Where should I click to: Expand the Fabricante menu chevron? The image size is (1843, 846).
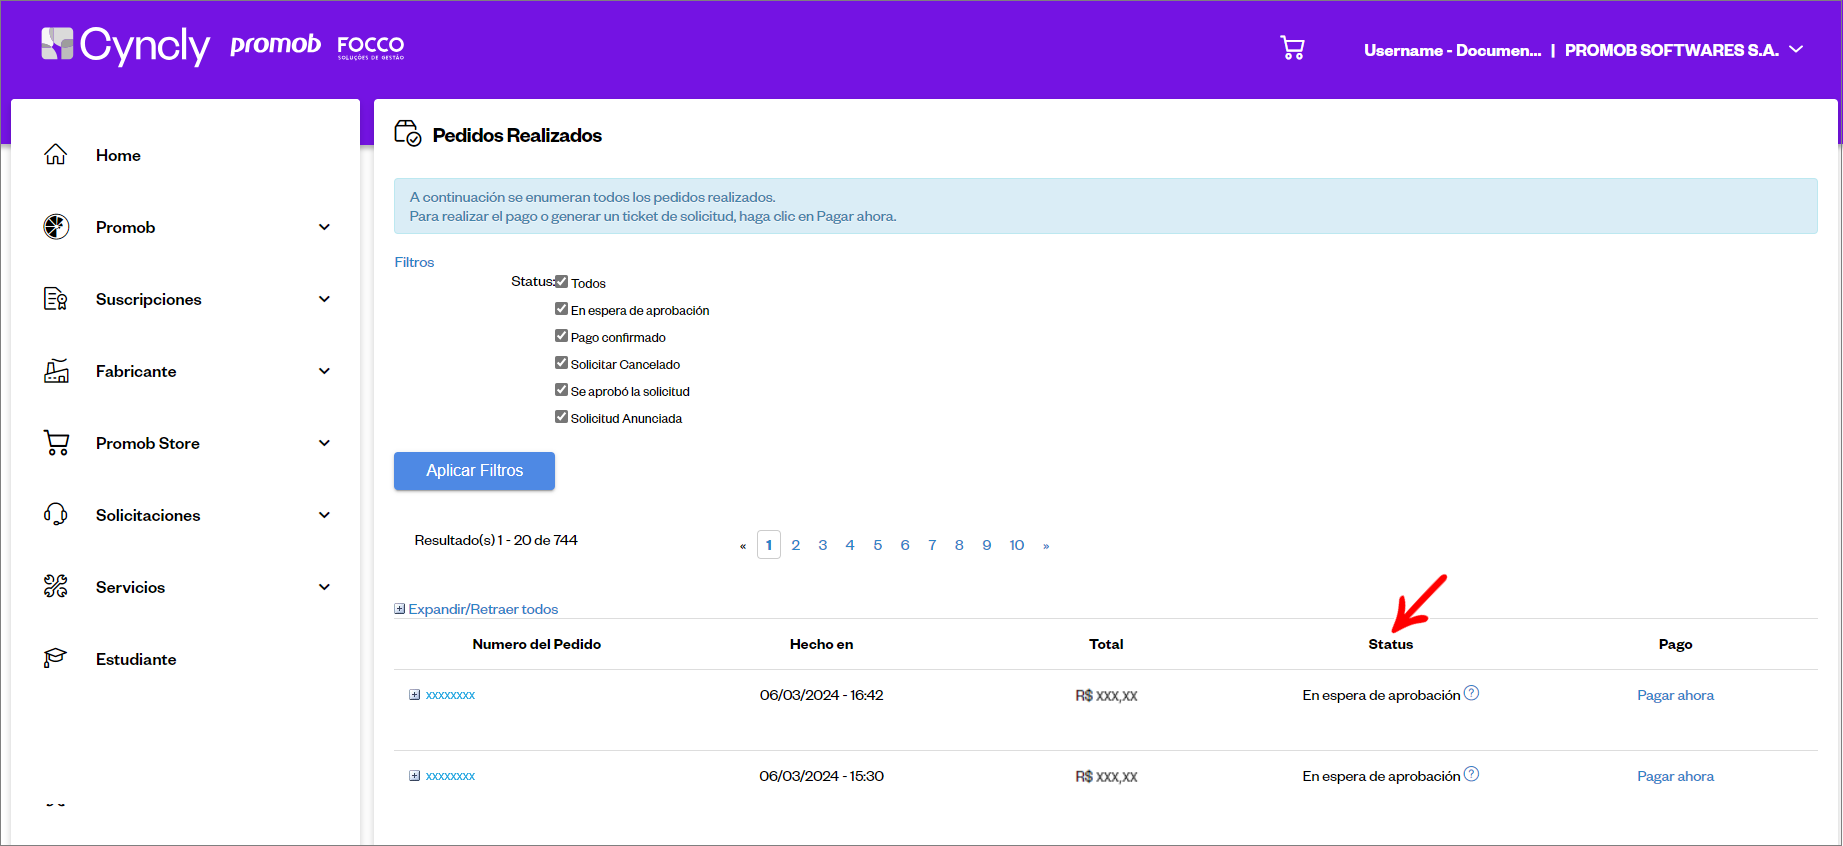(x=324, y=371)
